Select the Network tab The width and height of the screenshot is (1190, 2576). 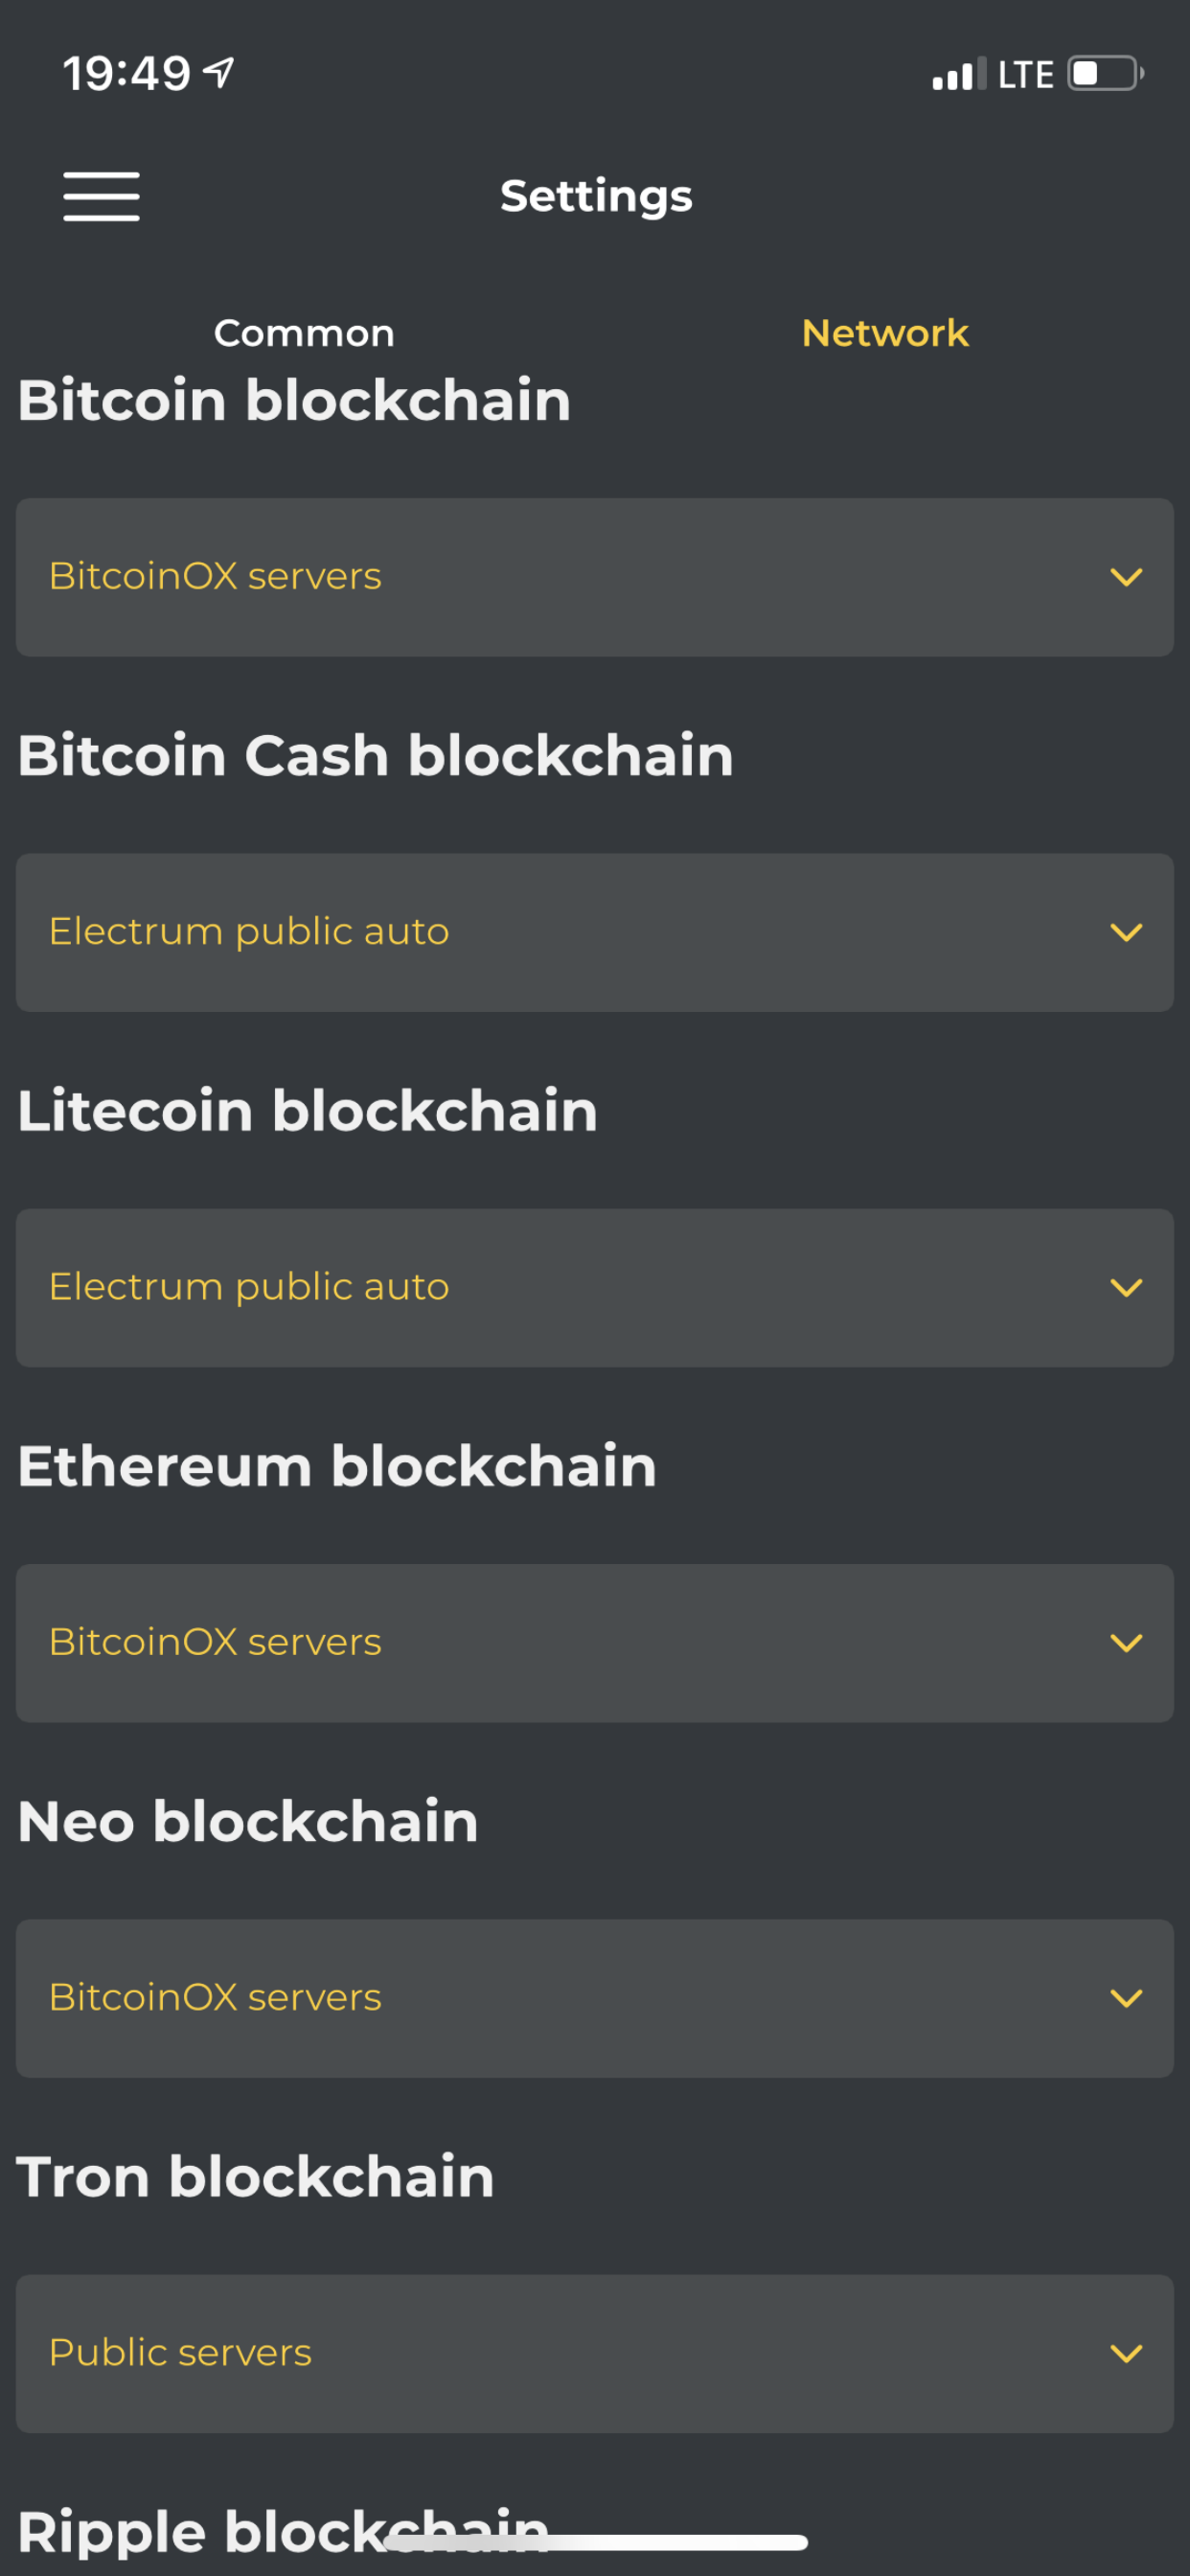coord(884,332)
